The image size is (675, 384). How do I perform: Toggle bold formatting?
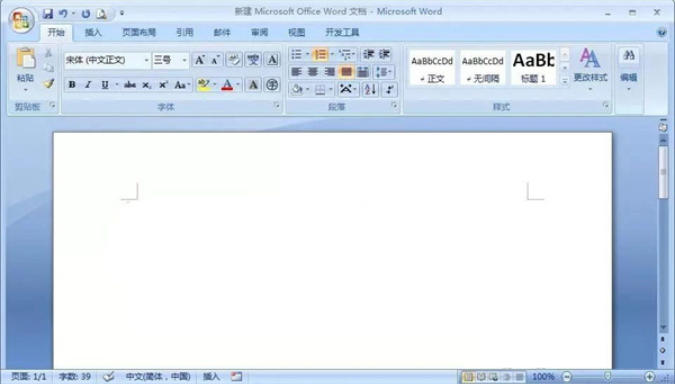tap(72, 85)
